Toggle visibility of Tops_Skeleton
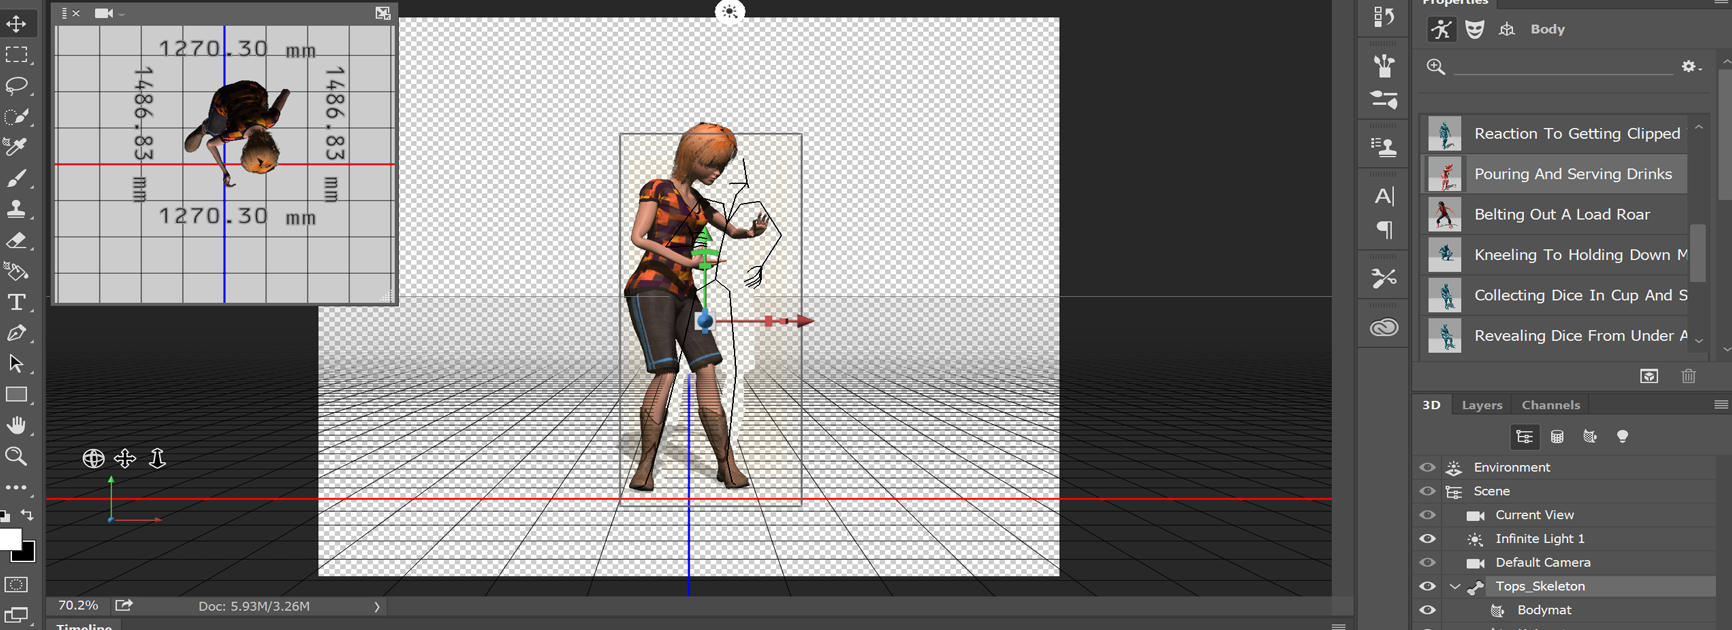The height and width of the screenshot is (630, 1732). [1427, 587]
